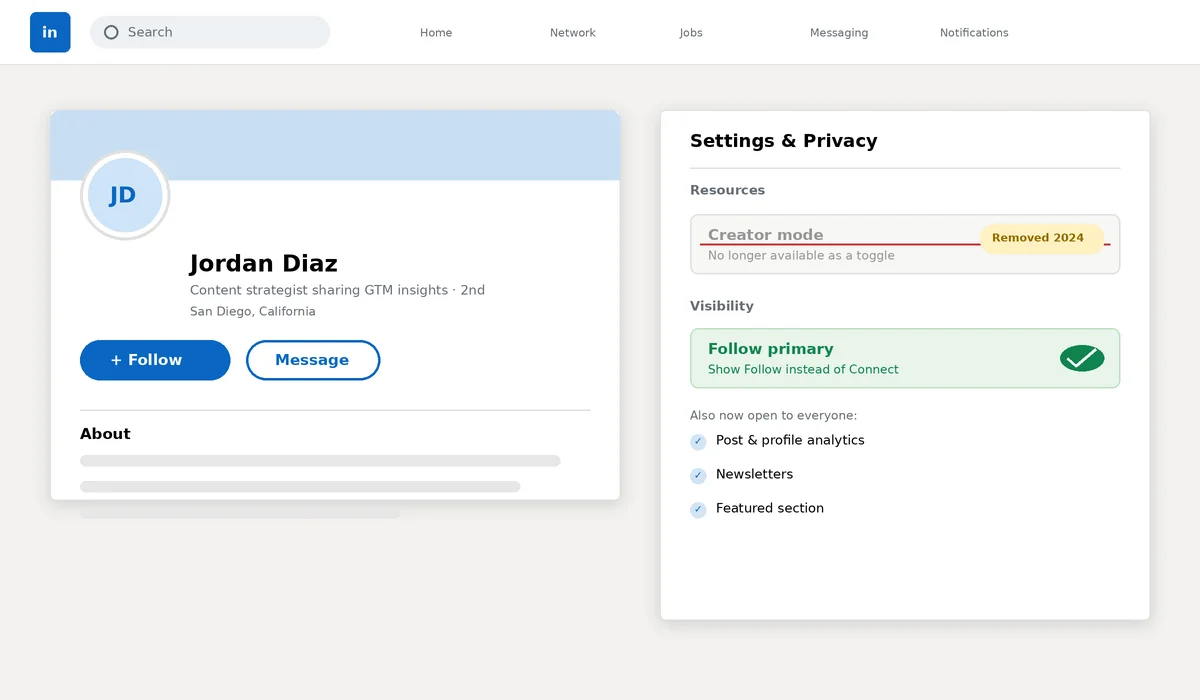The height and width of the screenshot is (700, 1200).
Task: Click the San Diego, California location text
Action: point(253,311)
